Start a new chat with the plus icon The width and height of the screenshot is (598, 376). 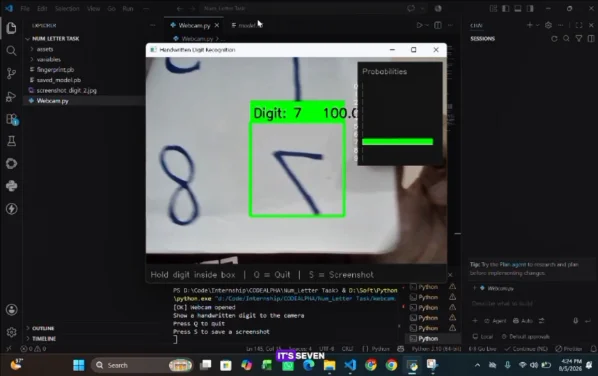[x=530, y=25]
